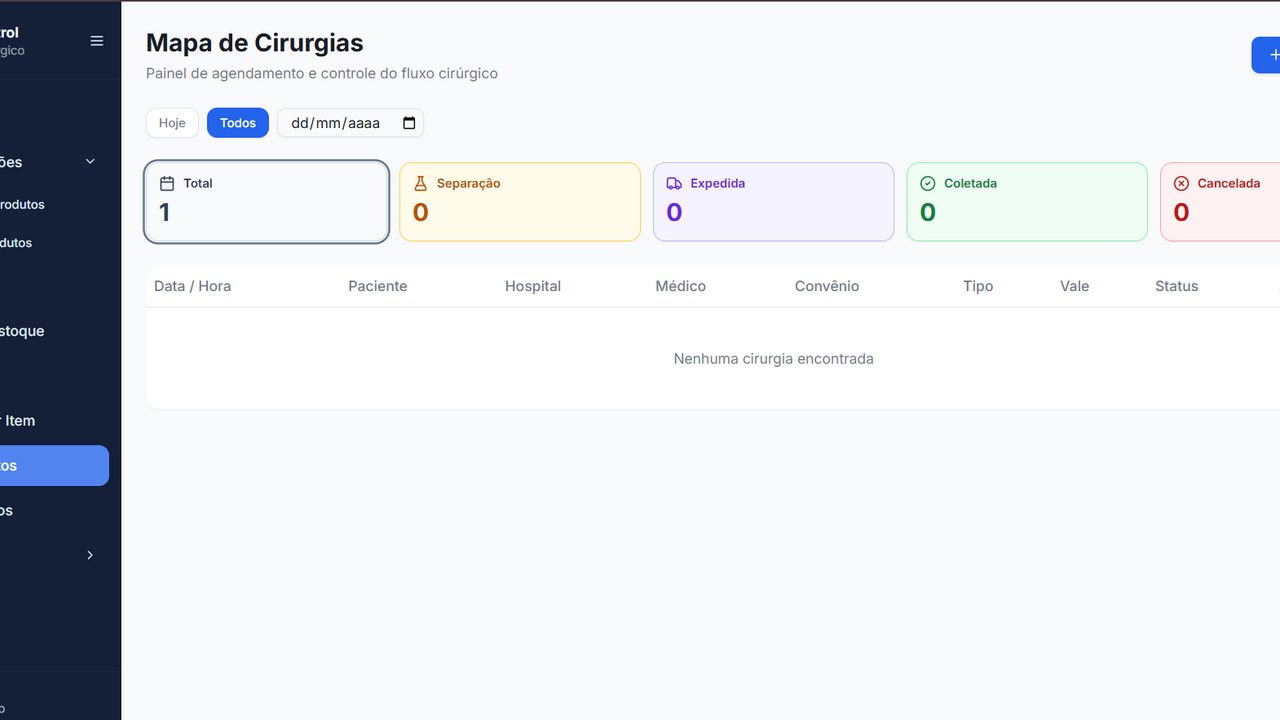
Task: Click the 'Nenhuma cirurgia encontrada' message
Action: click(x=774, y=359)
